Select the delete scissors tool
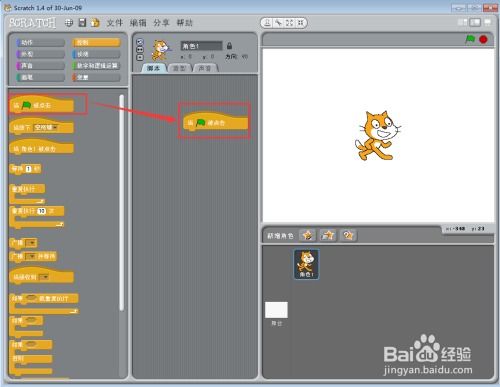 pos(278,23)
